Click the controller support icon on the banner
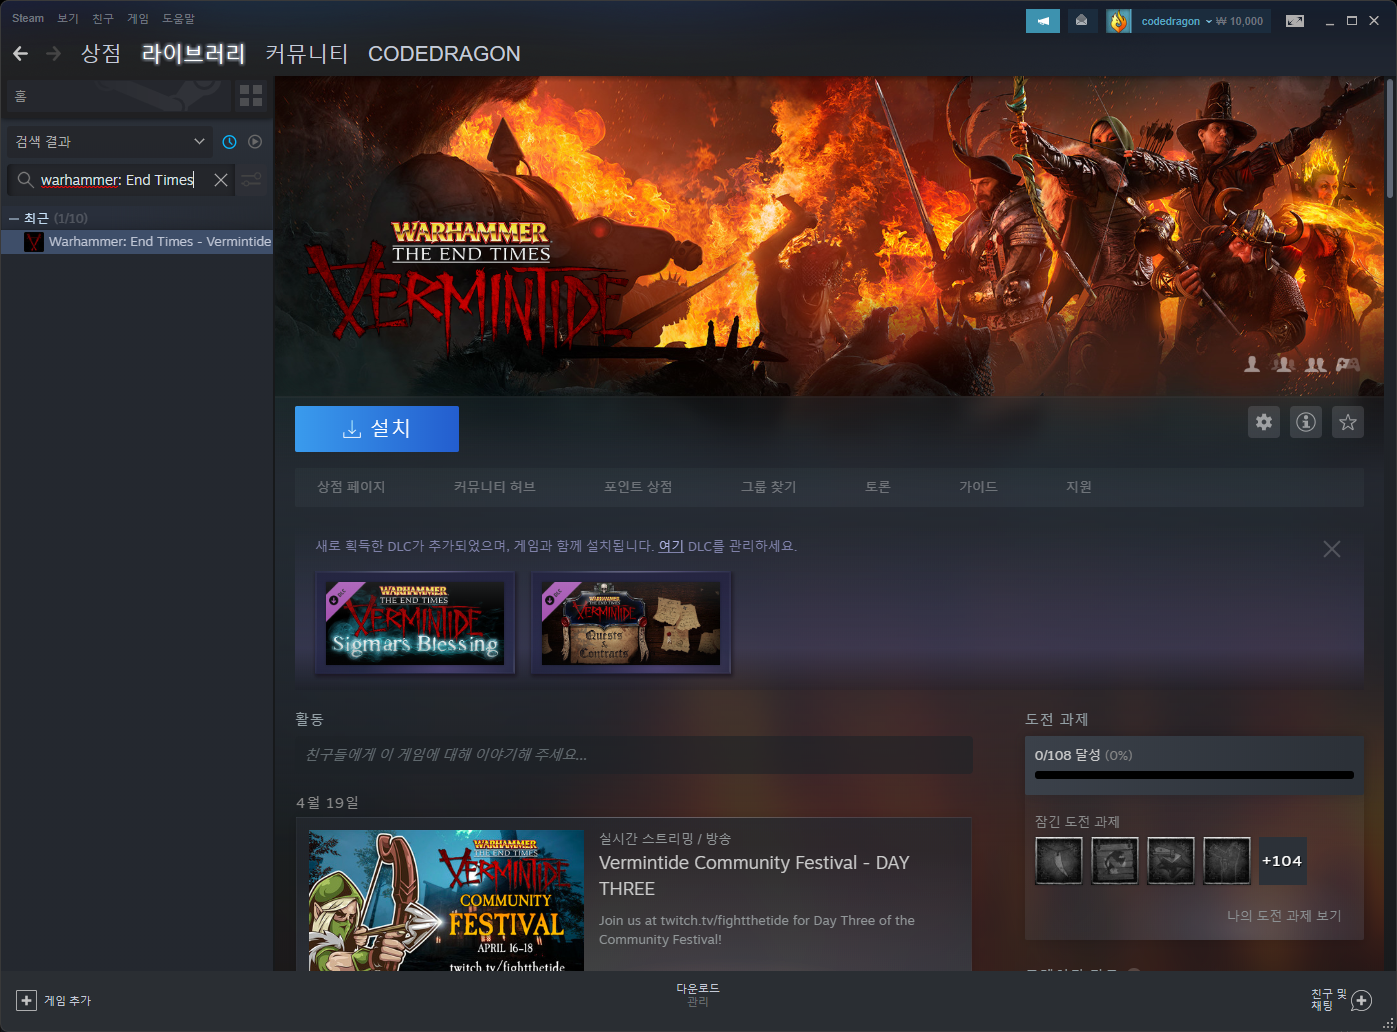 [1347, 365]
